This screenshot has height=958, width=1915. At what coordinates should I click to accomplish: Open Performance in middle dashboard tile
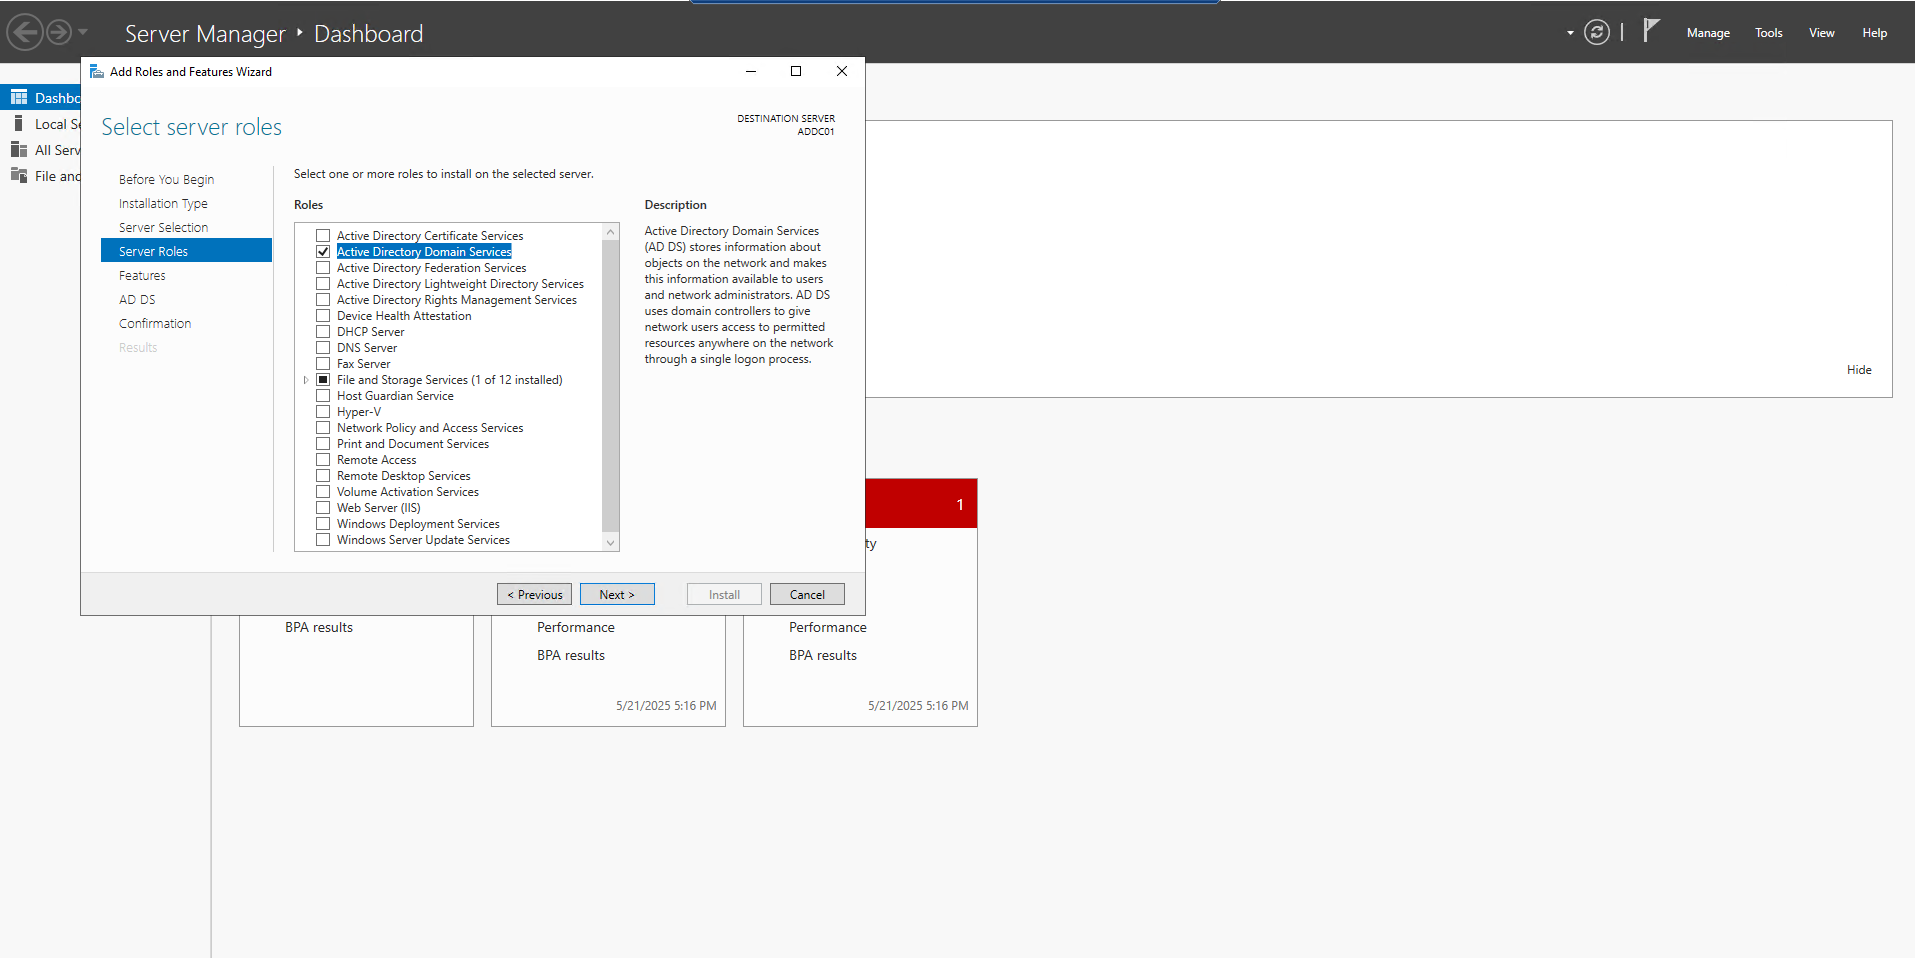(x=576, y=628)
